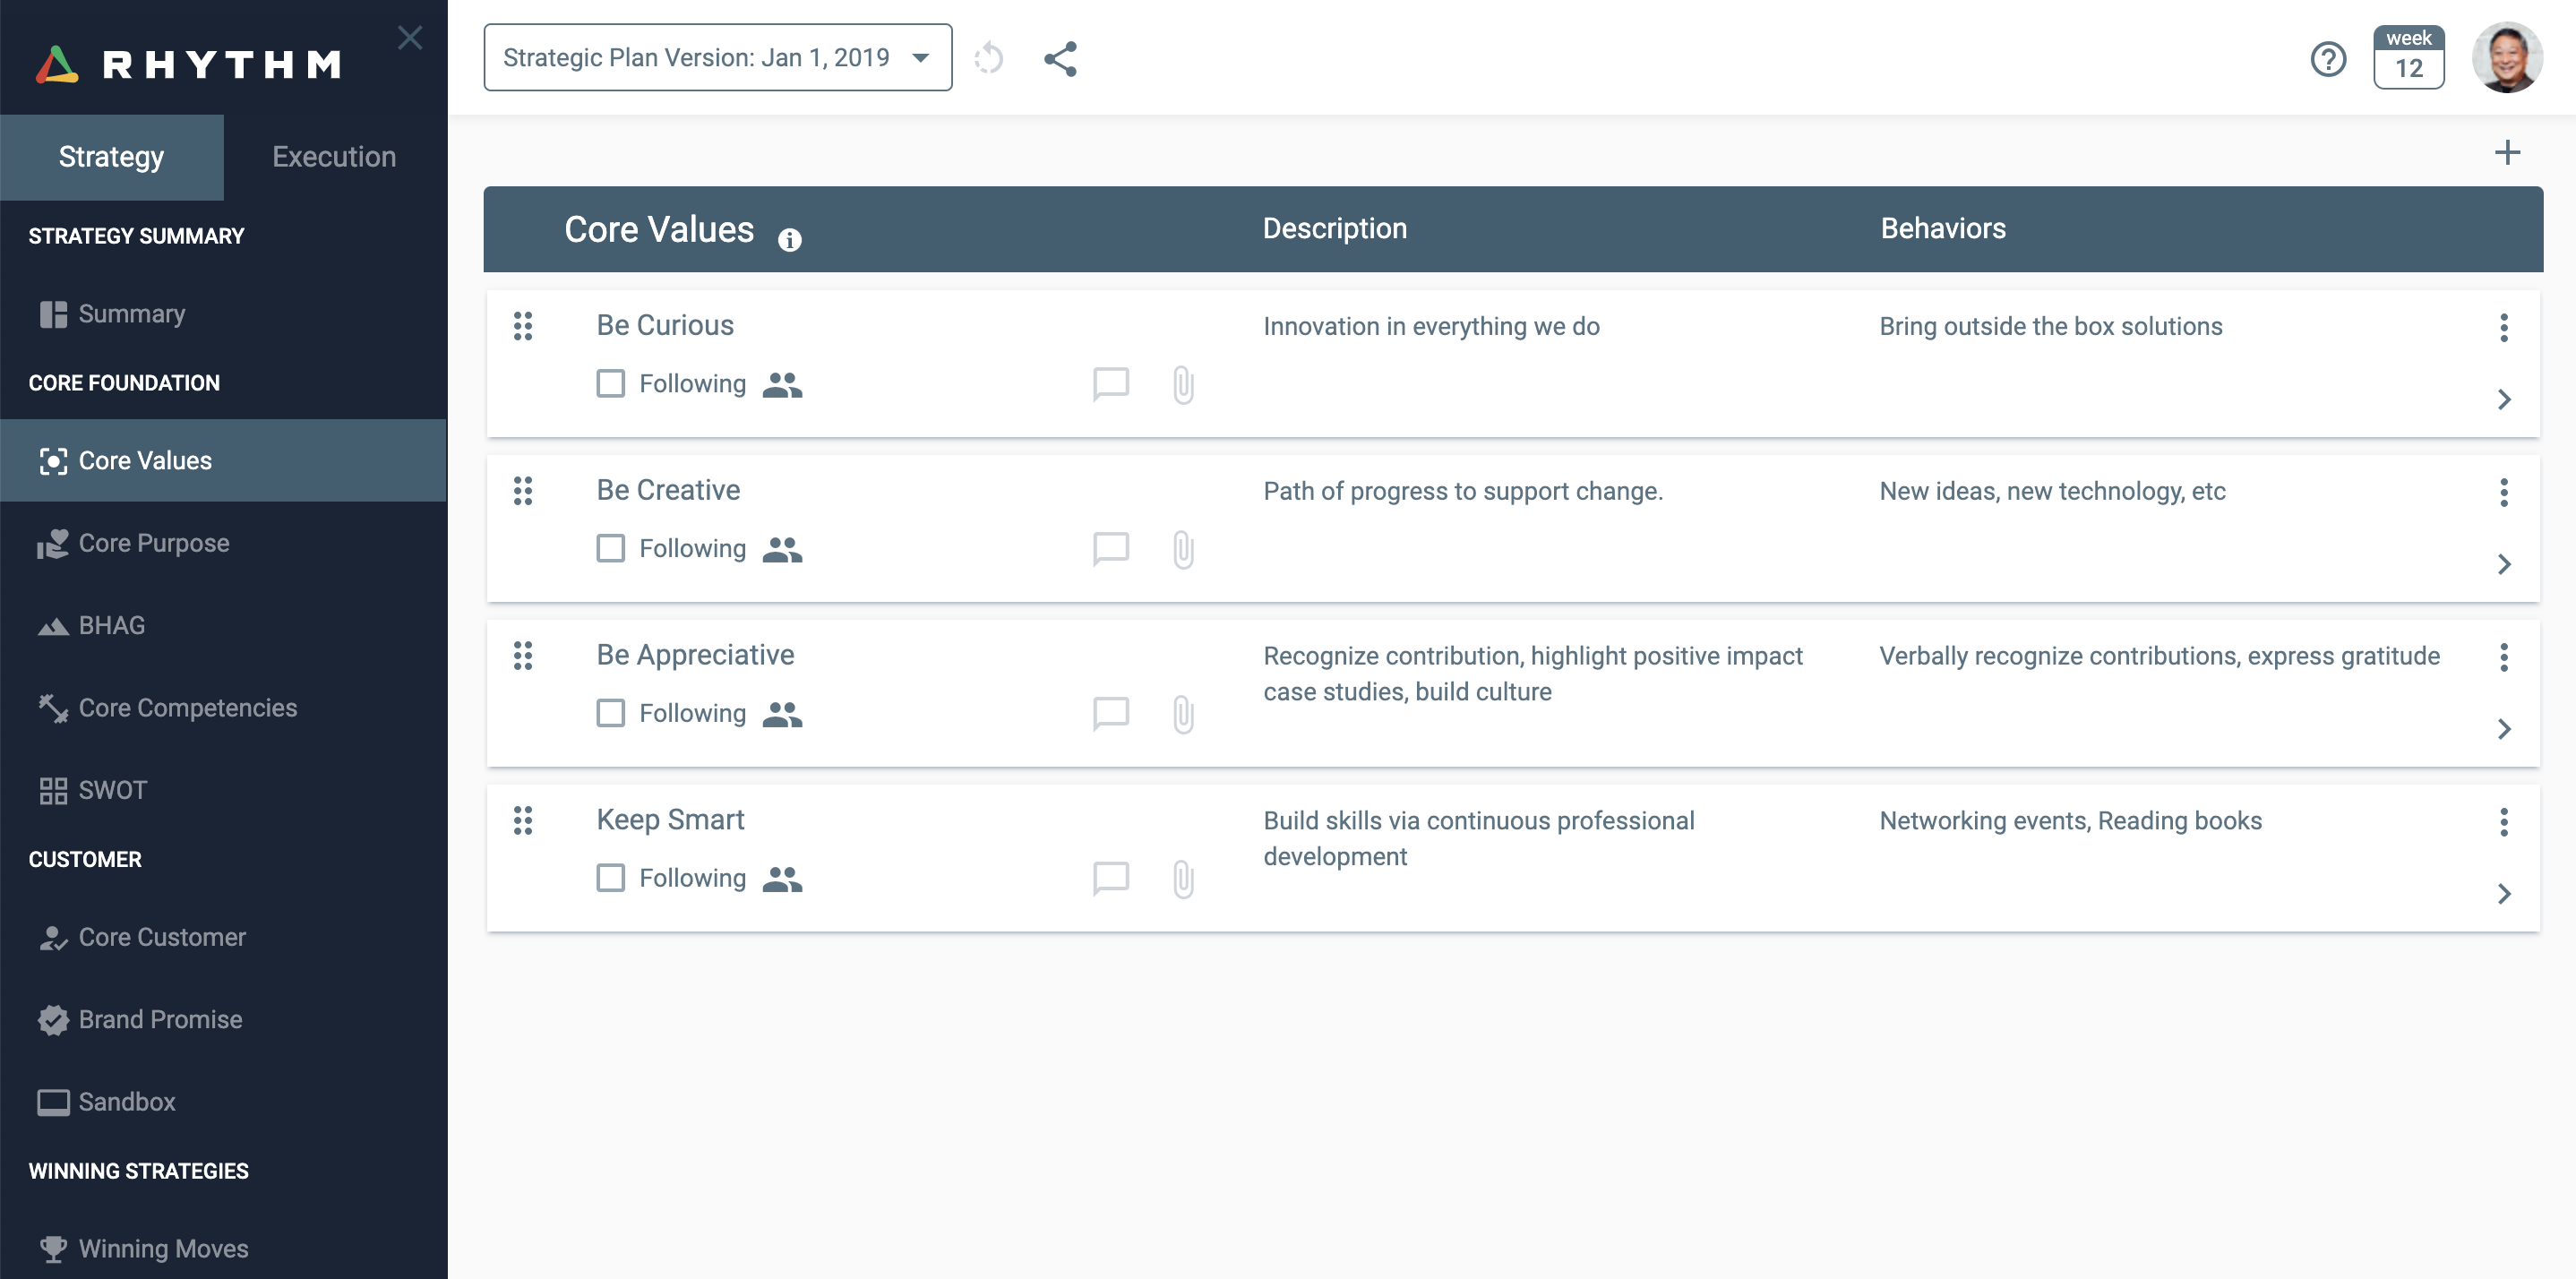This screenshot has height=1279, width=2576.
Task: Expand the Be Curious row chevron
Action: point(2503,400)
